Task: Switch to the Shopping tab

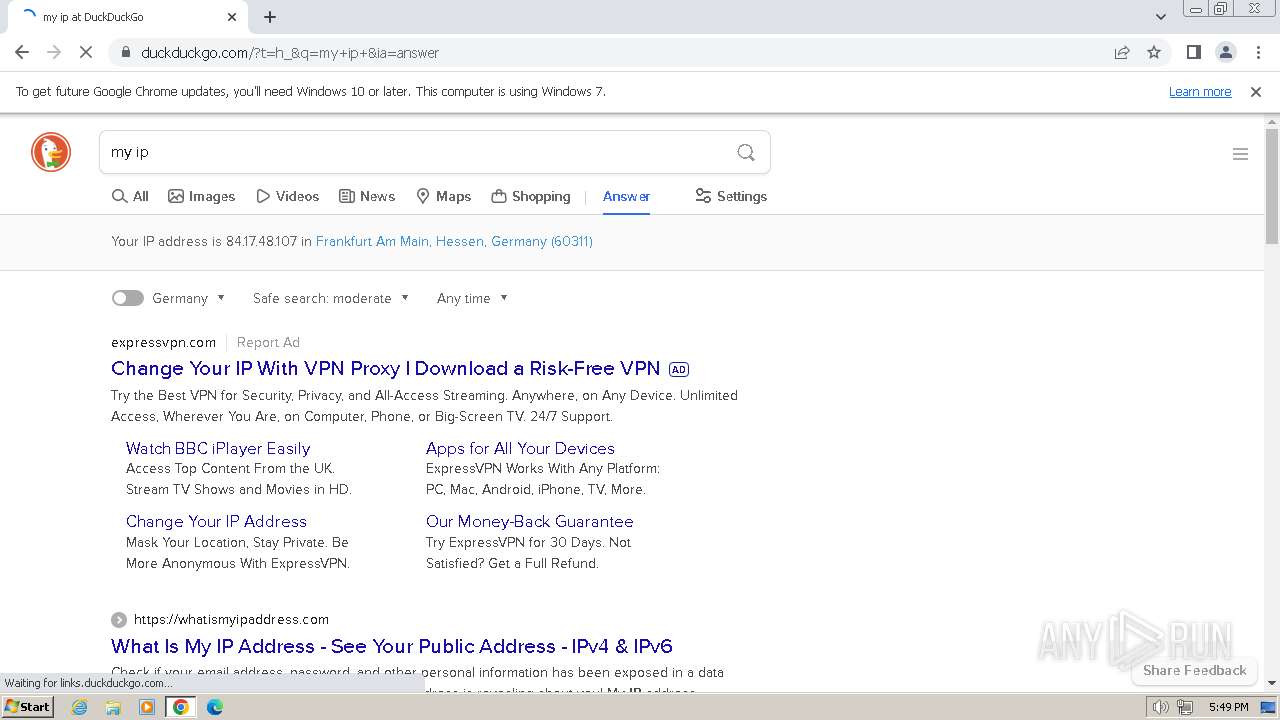Action: pyautogui.click(x=531, y=196)
